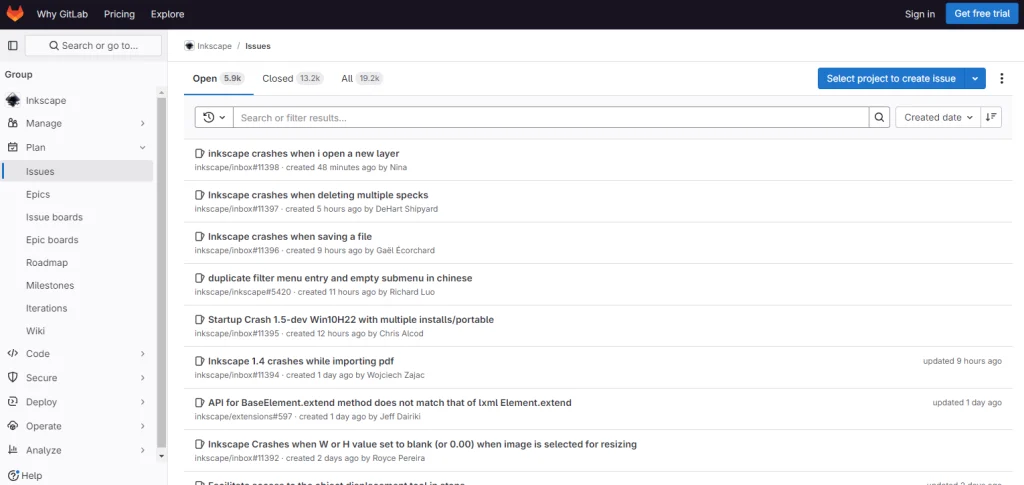The height and width of the screenshot is (485, 1024).
Task: Select Issues in the sidebar
Action: (x=78, y=172)
